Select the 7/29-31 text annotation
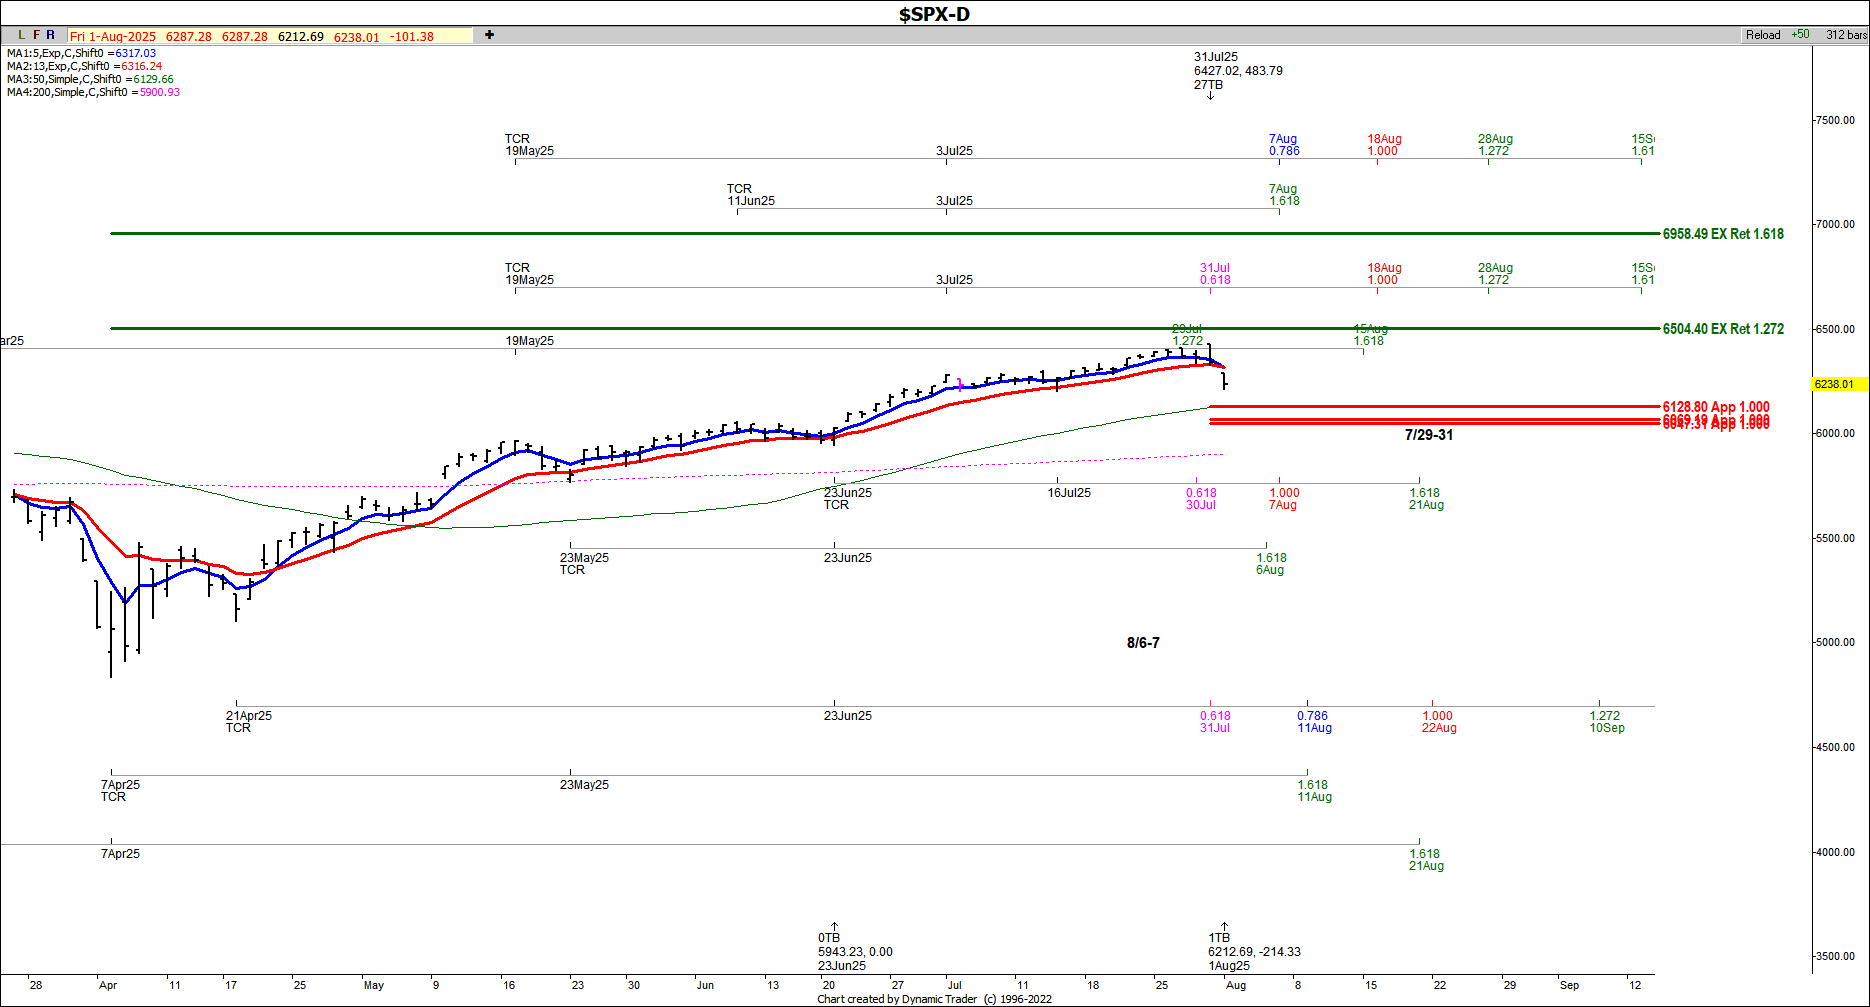Viewport: 1870px width, 1007px height. point(1428,435)
